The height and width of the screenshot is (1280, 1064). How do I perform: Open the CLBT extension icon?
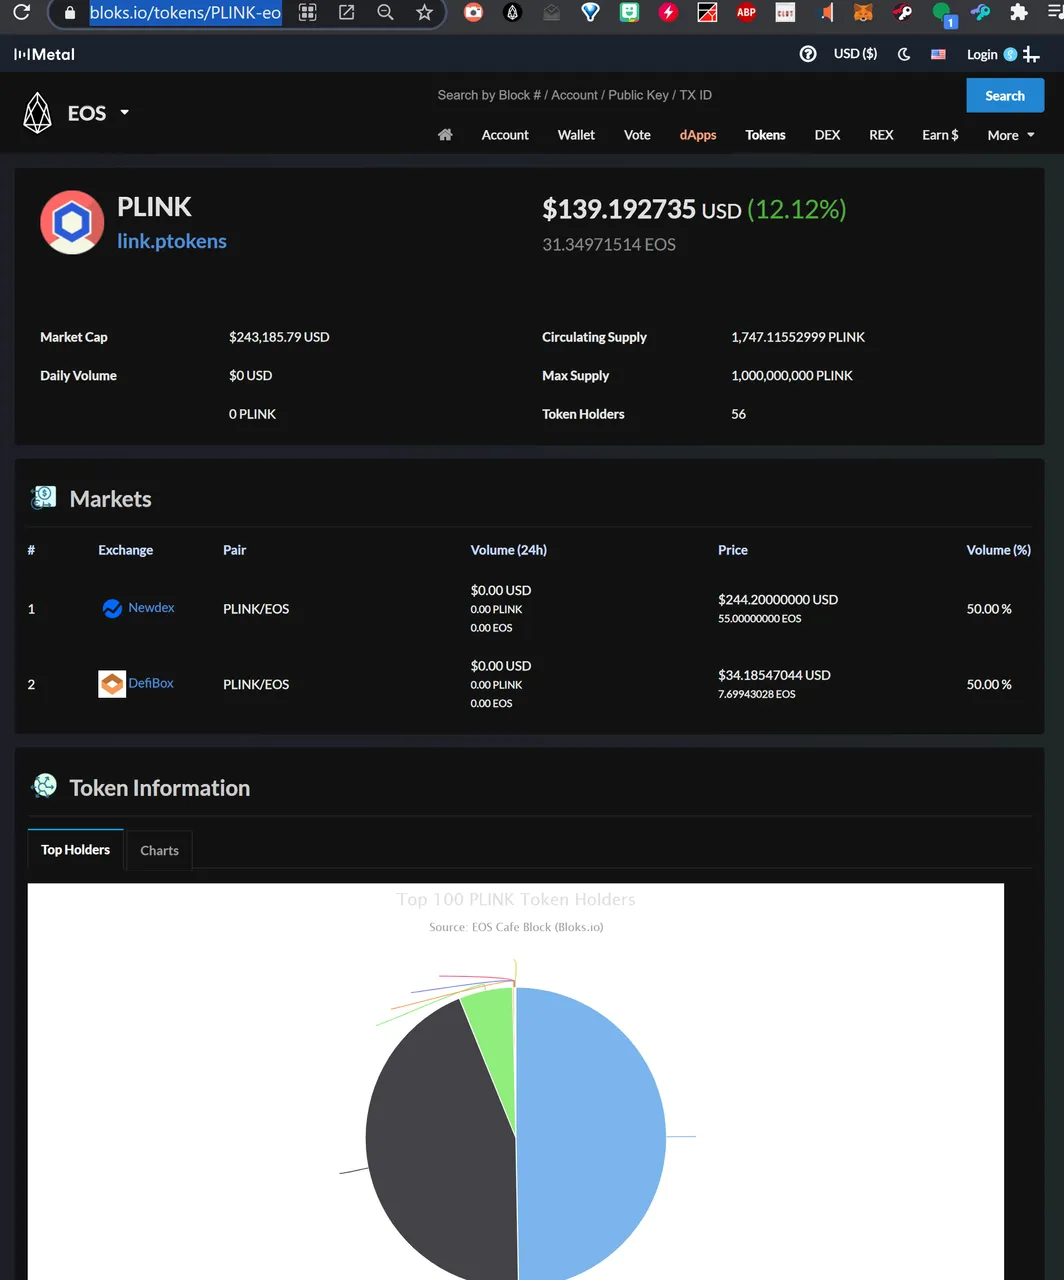click(785, 13)
